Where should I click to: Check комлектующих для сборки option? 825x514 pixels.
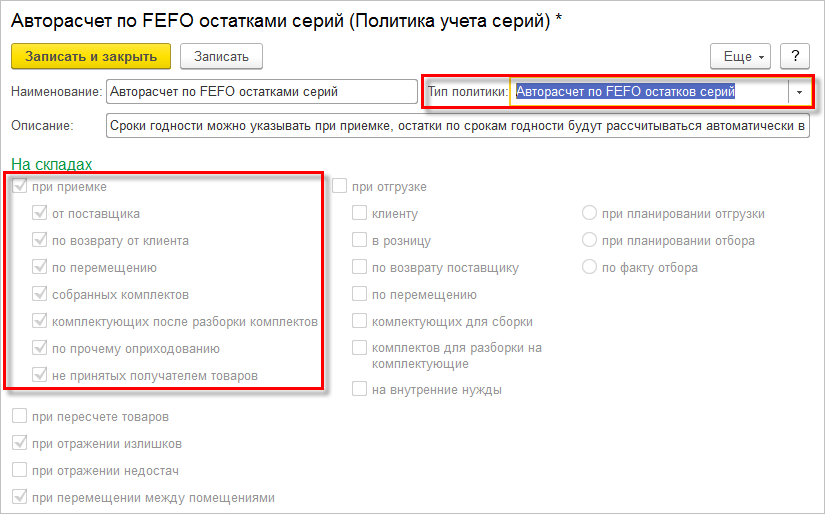pos(359,320)
